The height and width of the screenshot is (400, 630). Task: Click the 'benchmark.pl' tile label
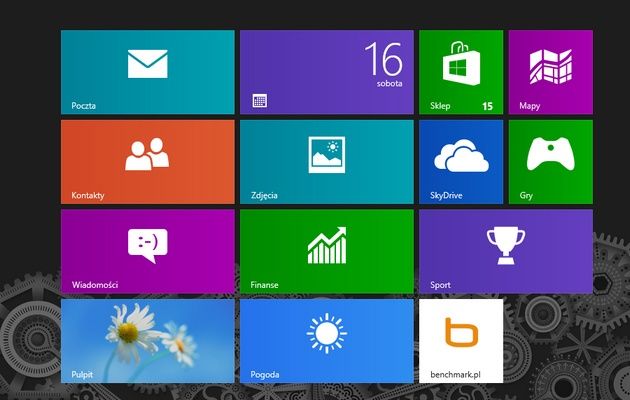pos(455,375)
